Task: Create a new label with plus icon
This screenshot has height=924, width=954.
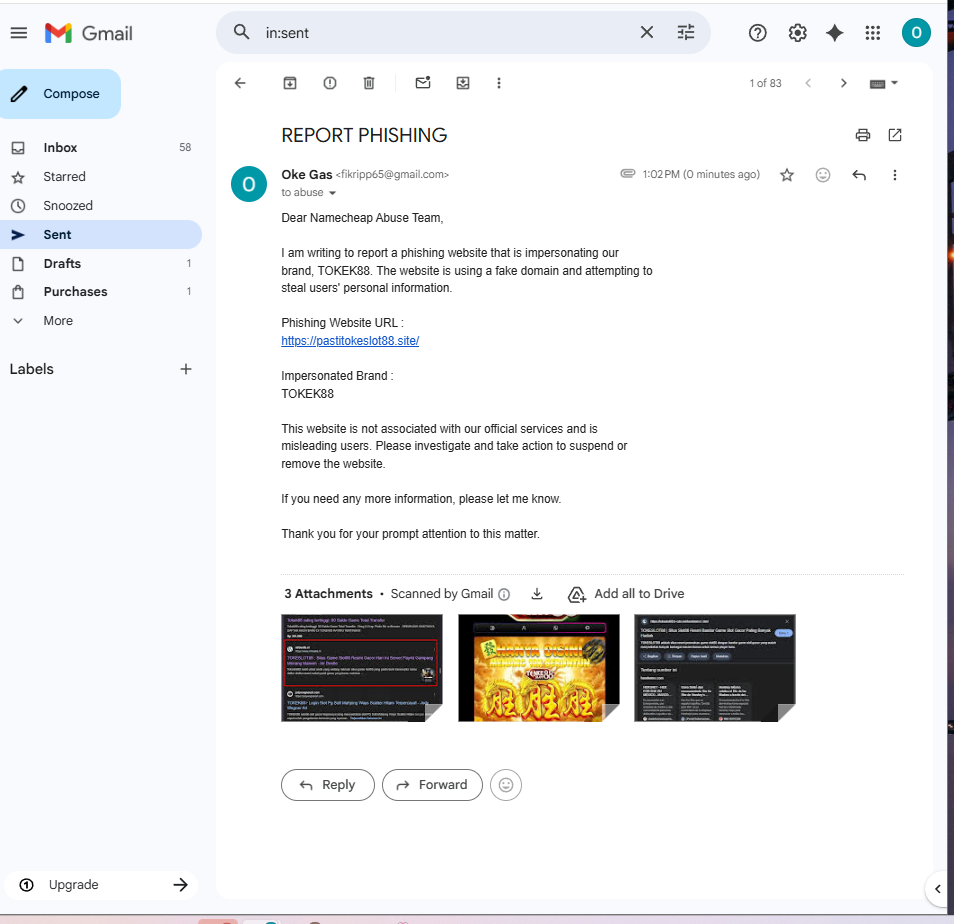Action: pos(186,369)
